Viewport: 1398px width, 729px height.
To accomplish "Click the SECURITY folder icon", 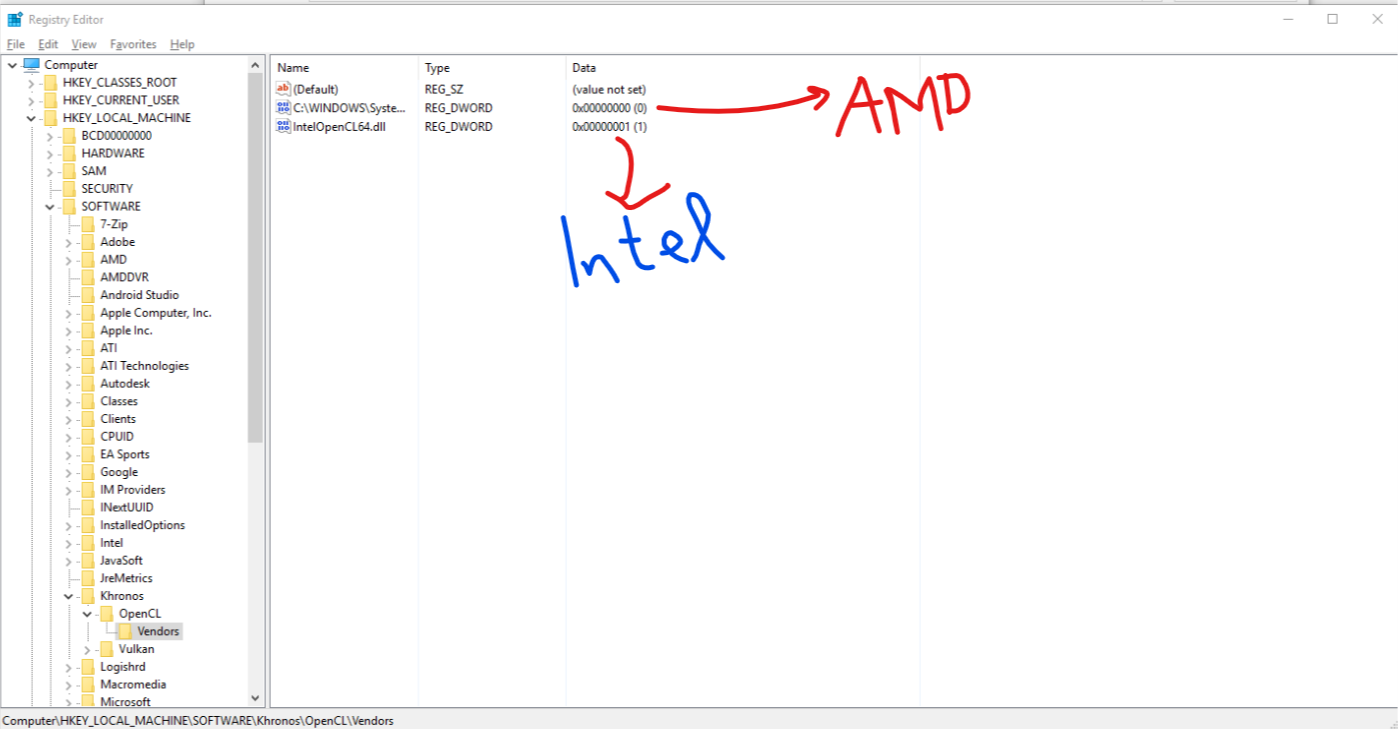I will click(x=69, y=188).
